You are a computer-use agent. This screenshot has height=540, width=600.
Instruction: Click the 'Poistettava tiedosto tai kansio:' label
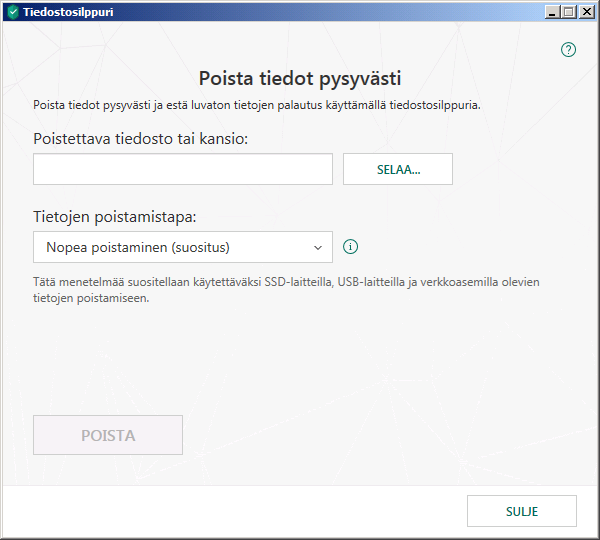140,138
